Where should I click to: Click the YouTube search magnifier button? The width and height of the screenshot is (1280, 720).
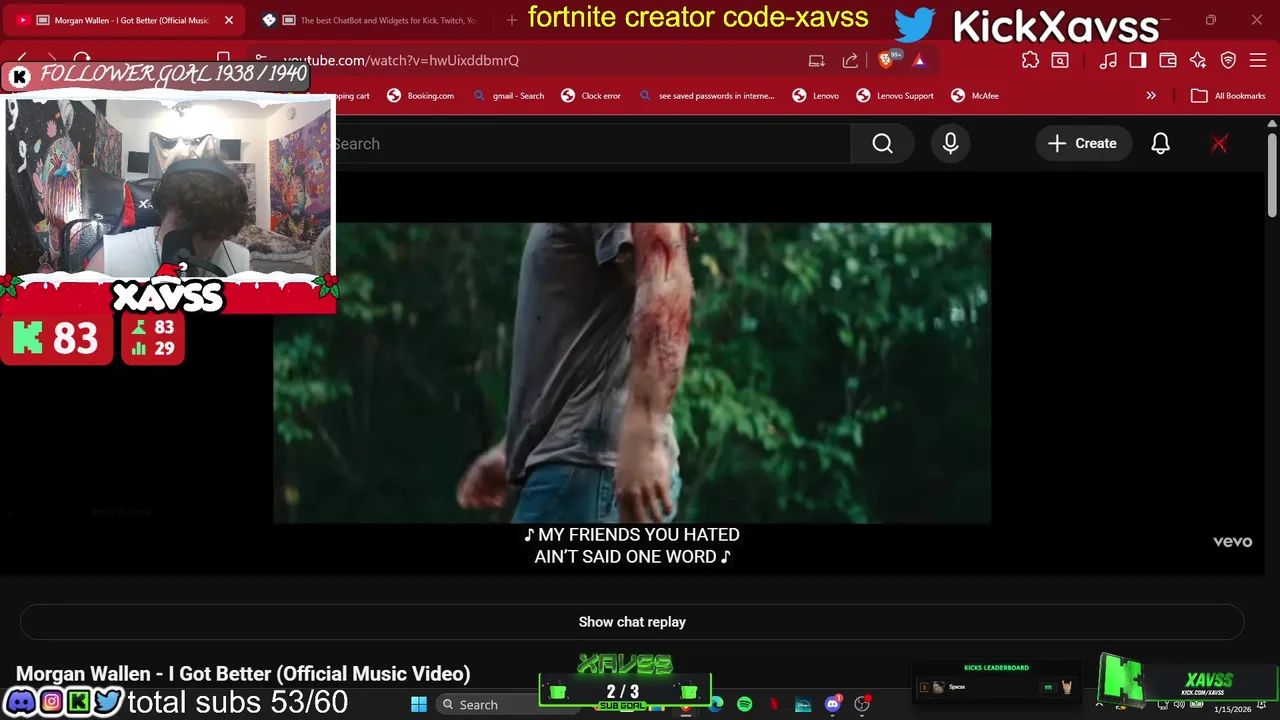[x=882, y=143]
